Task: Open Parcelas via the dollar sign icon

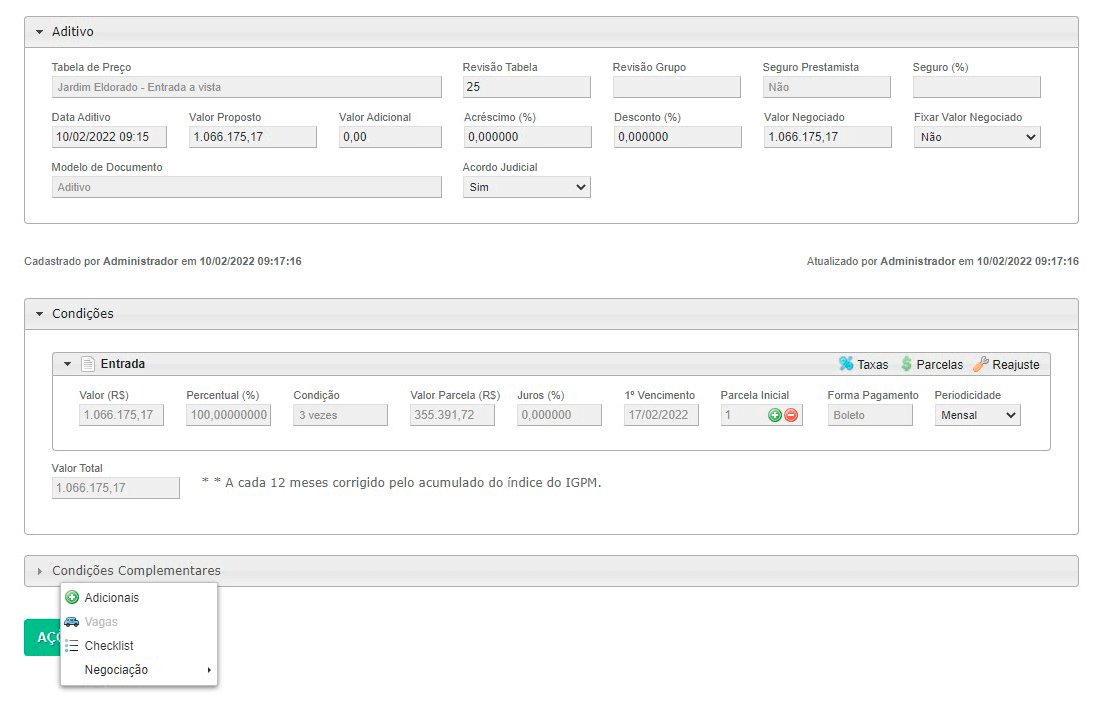Action: [x=906, y=364]
